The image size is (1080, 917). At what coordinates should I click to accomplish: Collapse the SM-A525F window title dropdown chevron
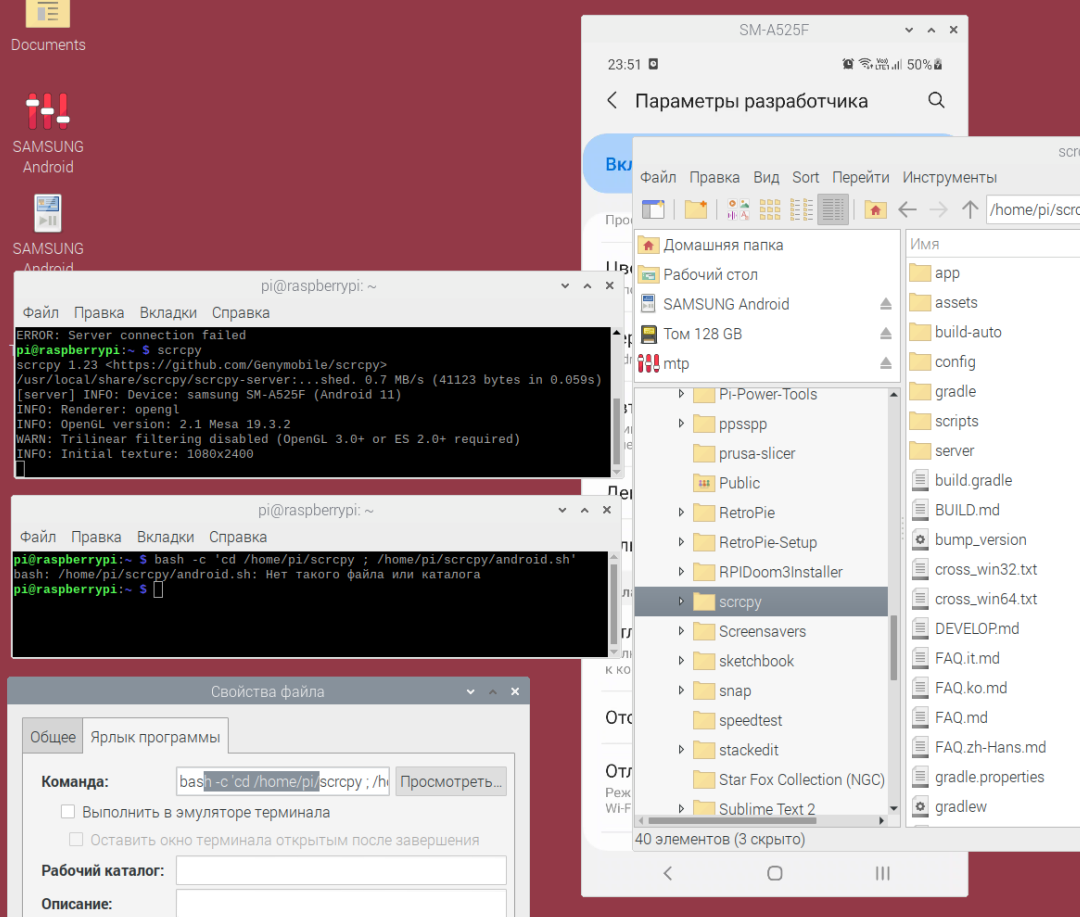907,29
